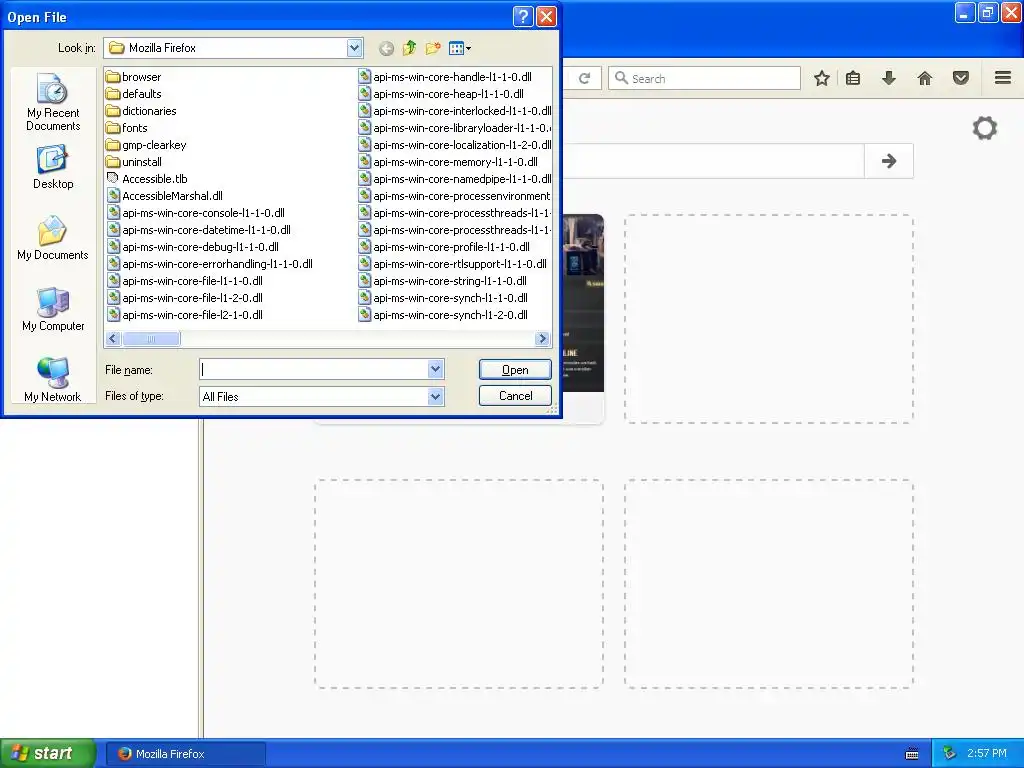The width and height of the screenshot is (1024, 768).
Task: Open new tab gear settings
Action: (x=985, y=128)
